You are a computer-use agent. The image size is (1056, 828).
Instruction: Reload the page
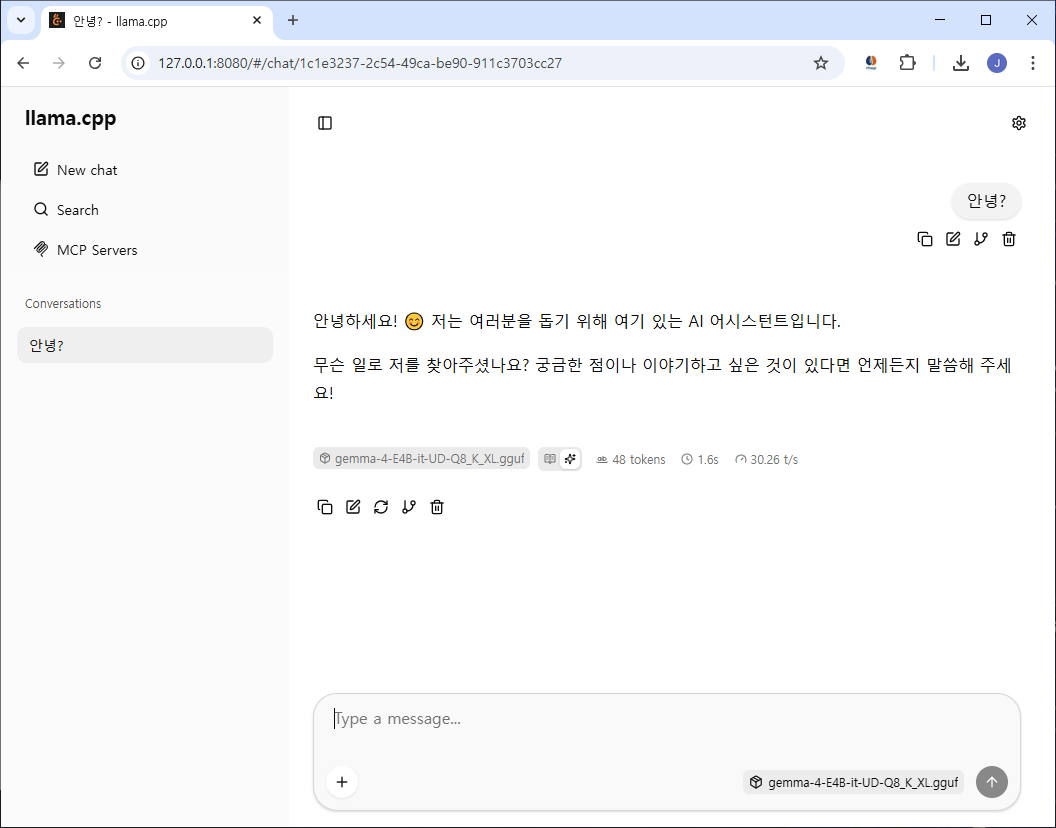coord(95,63)
